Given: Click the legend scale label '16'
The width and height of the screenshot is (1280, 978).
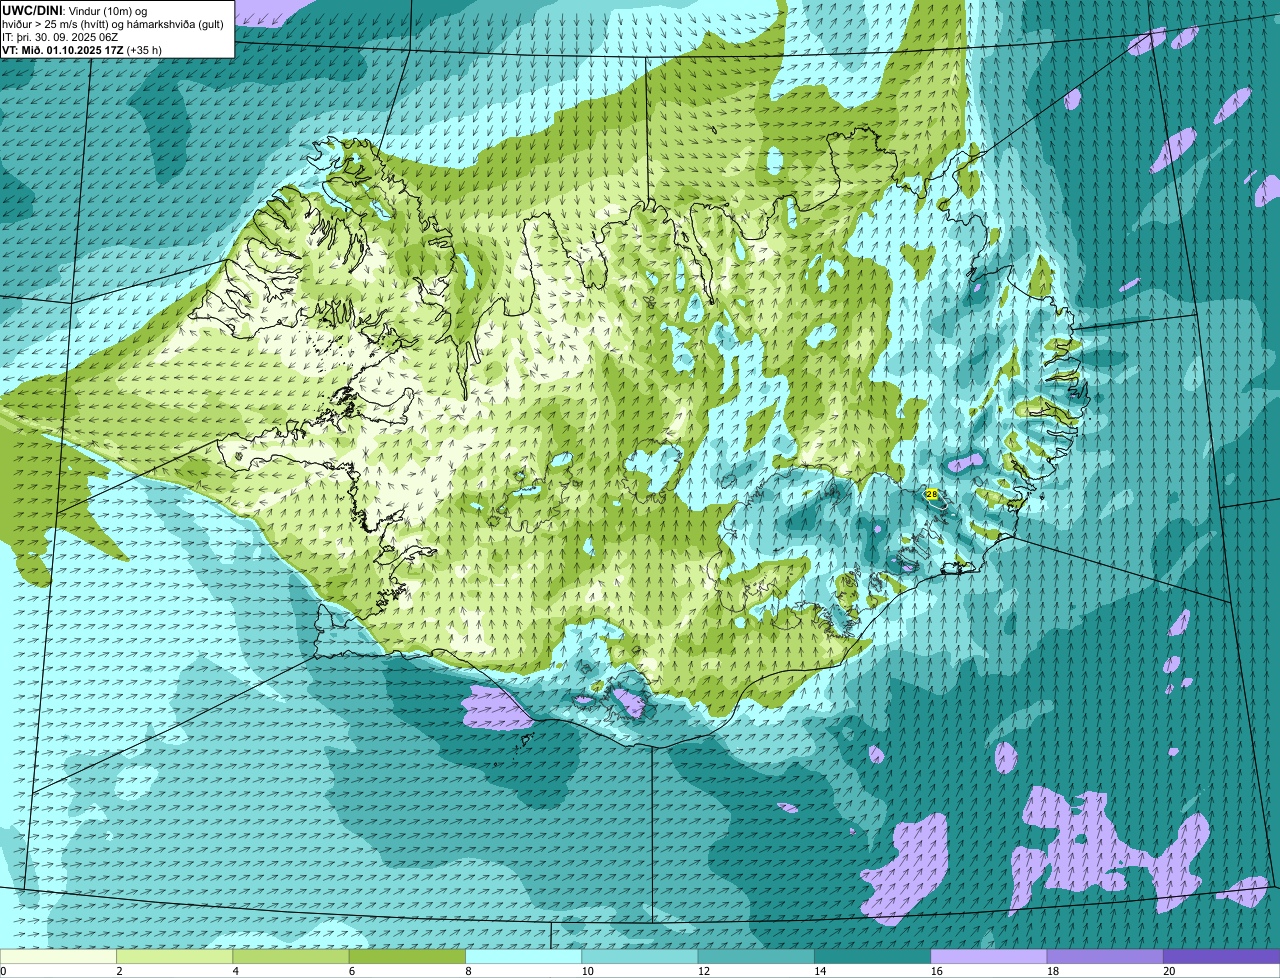Looking at the screenshot, I should (x=936, y=971).
